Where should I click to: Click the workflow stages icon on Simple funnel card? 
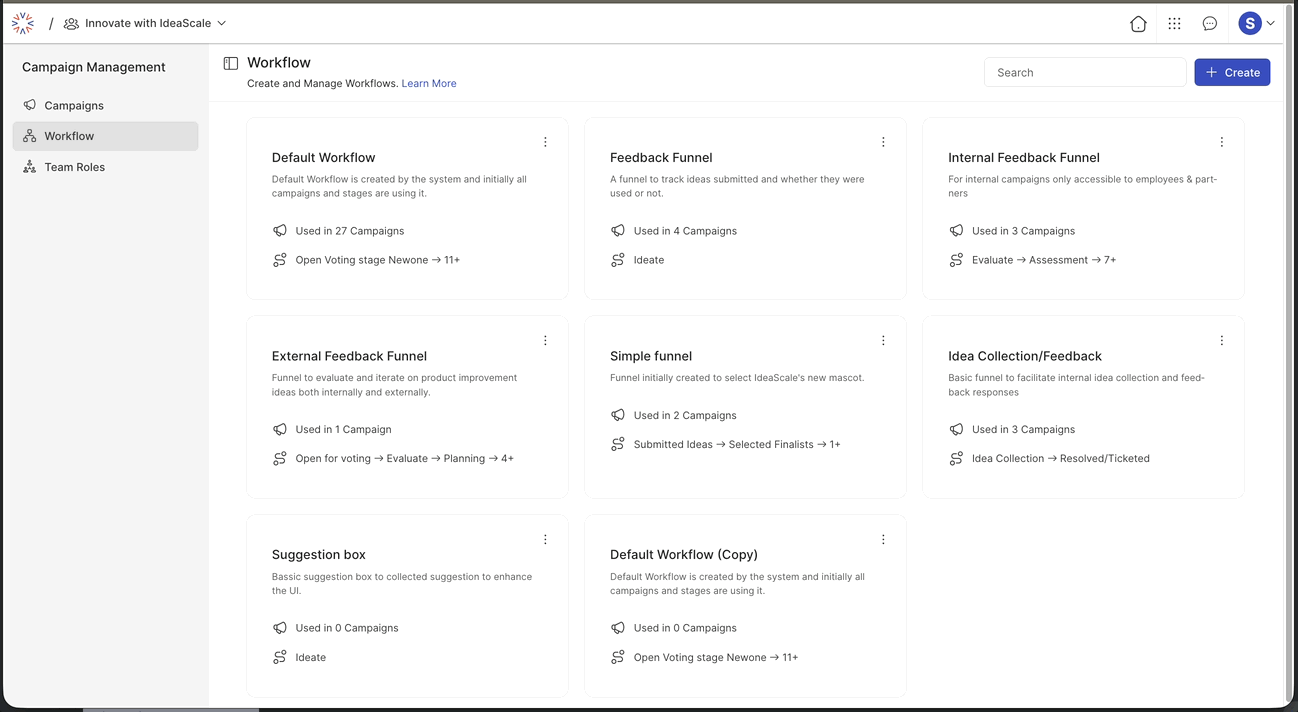[618, 444]
